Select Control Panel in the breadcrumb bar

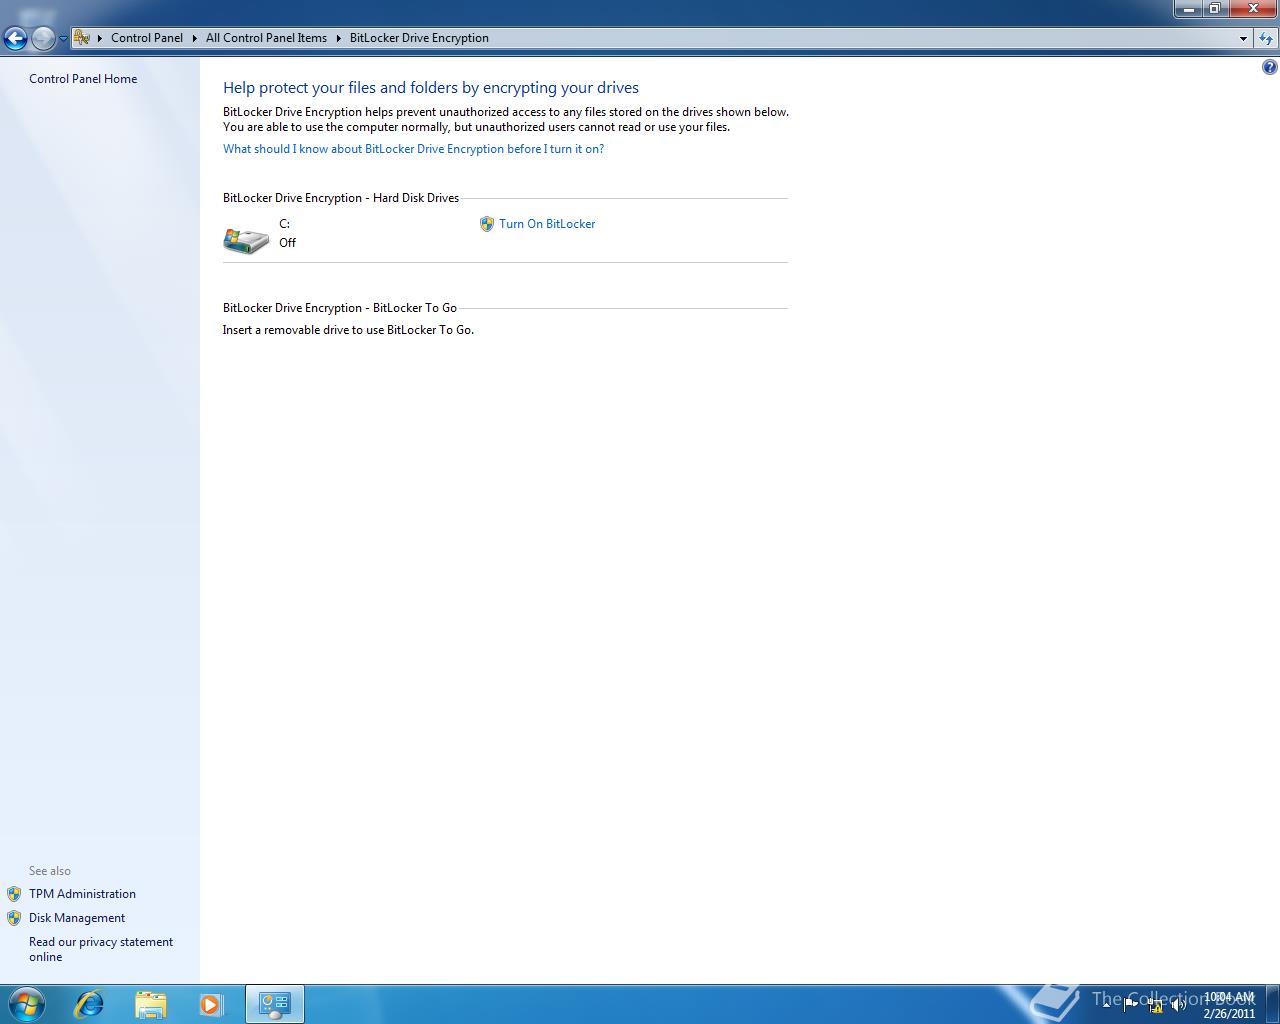[x=147, y=38]
